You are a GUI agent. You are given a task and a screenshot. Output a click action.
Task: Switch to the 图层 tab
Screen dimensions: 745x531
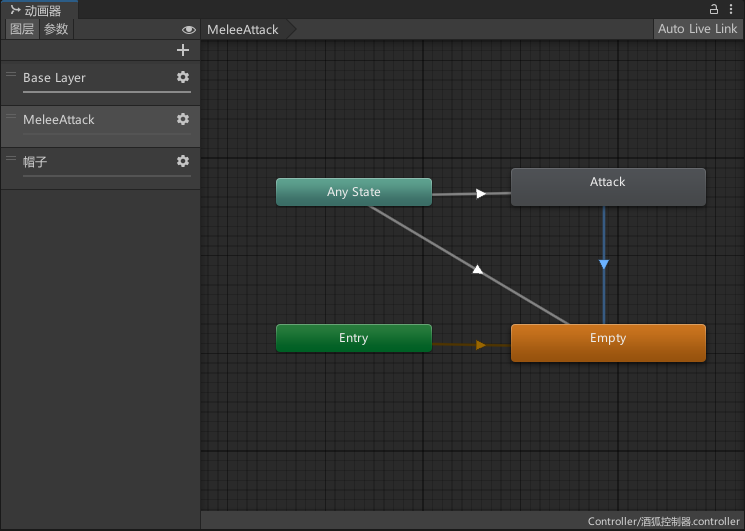tap(21, 29)
